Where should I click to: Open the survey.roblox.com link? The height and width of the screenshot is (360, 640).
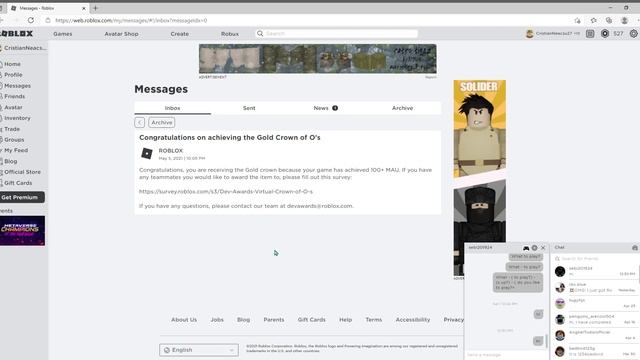pos(226,191)
